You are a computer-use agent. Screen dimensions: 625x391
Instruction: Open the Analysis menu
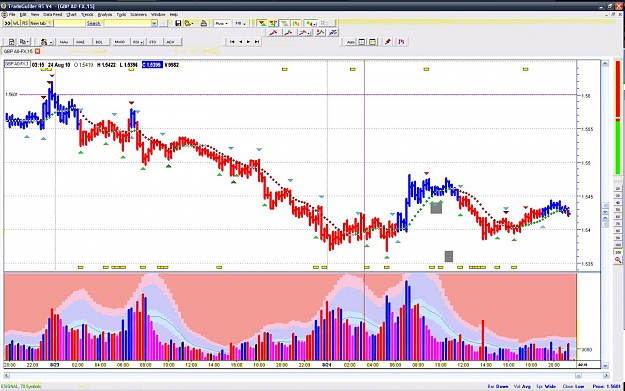[x=105, y=14]
